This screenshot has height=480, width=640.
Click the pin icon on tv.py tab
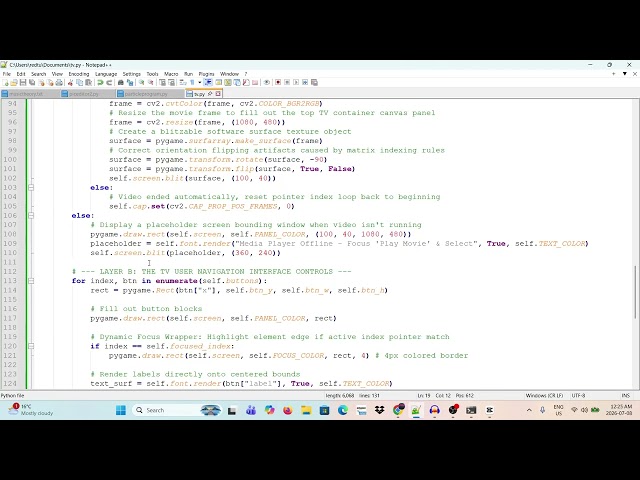pyautogui.click(x=210, y=94)
